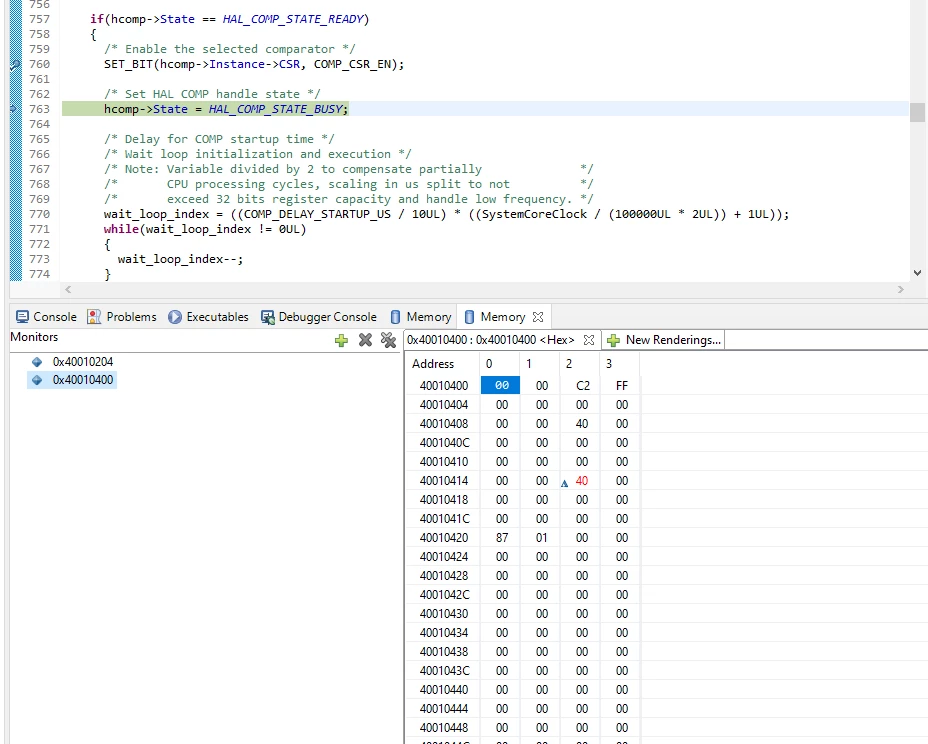Image resolution: width=928 pixels, height=744 pixels.
Task: Click the breakpoint marker at line 760
Action: click(15, 65)
